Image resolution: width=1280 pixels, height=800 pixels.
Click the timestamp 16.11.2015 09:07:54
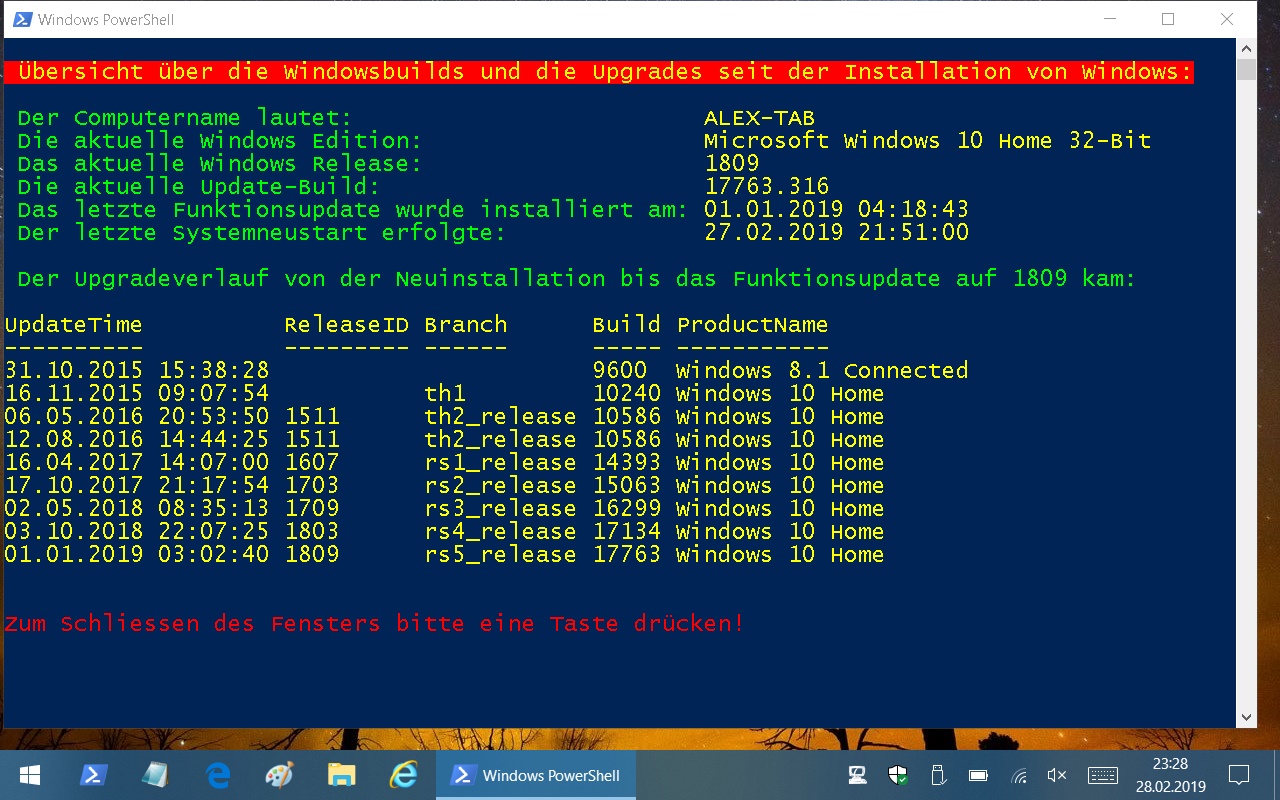click(137, 394)
